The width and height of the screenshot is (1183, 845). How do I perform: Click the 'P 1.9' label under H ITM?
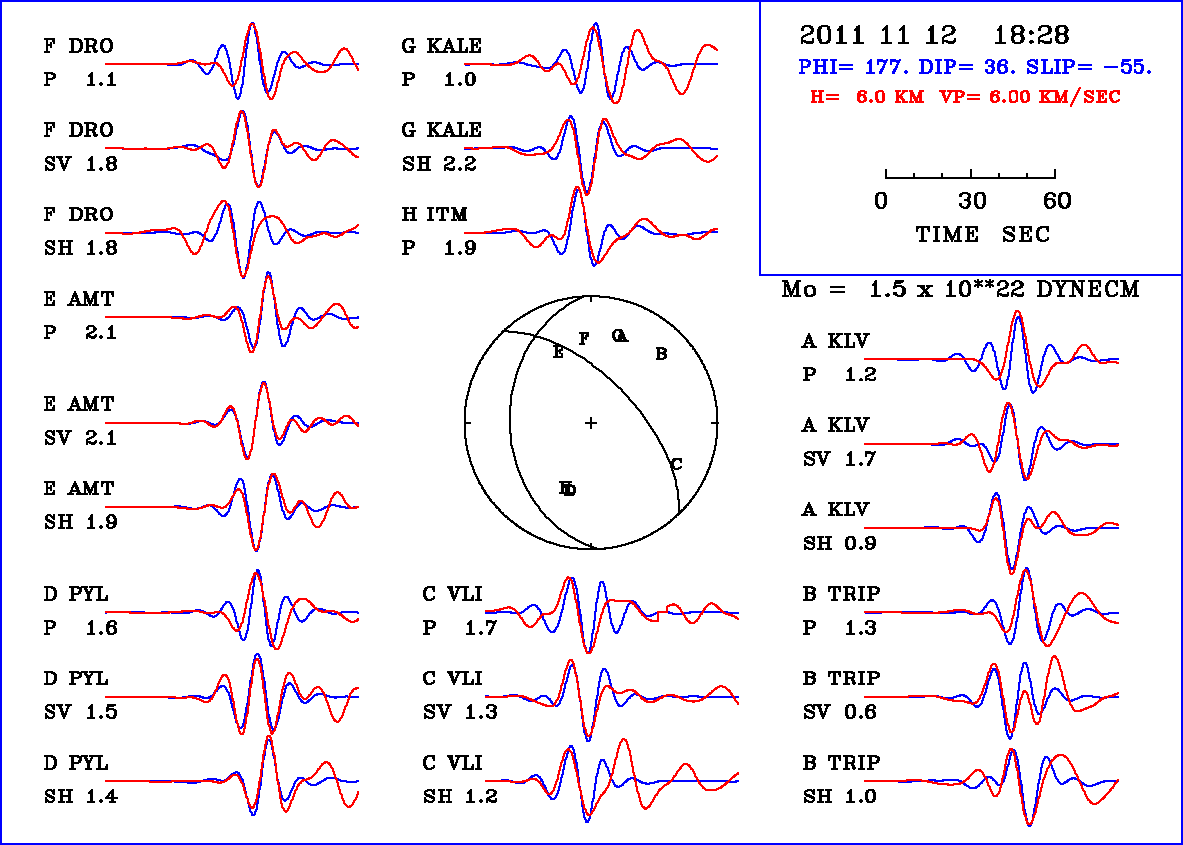(x=439, y=247)
